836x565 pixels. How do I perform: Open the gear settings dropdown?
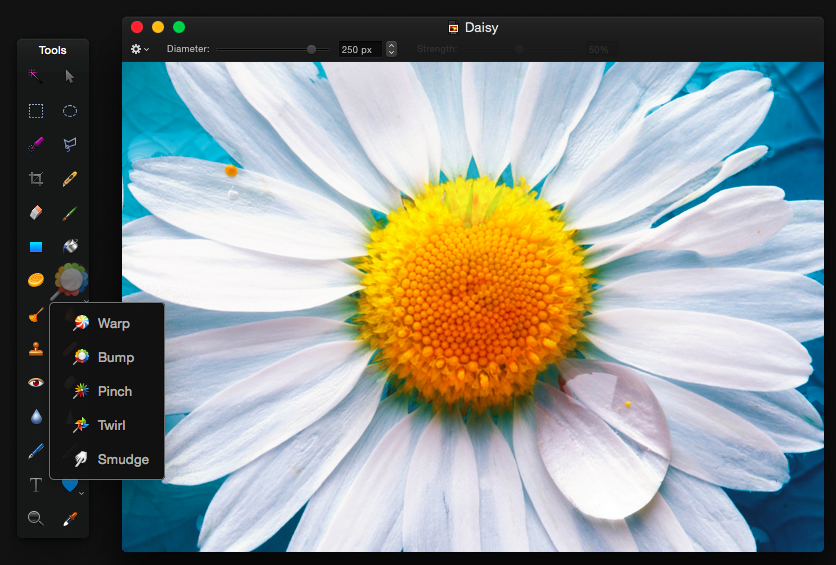[x=139, y=49]
